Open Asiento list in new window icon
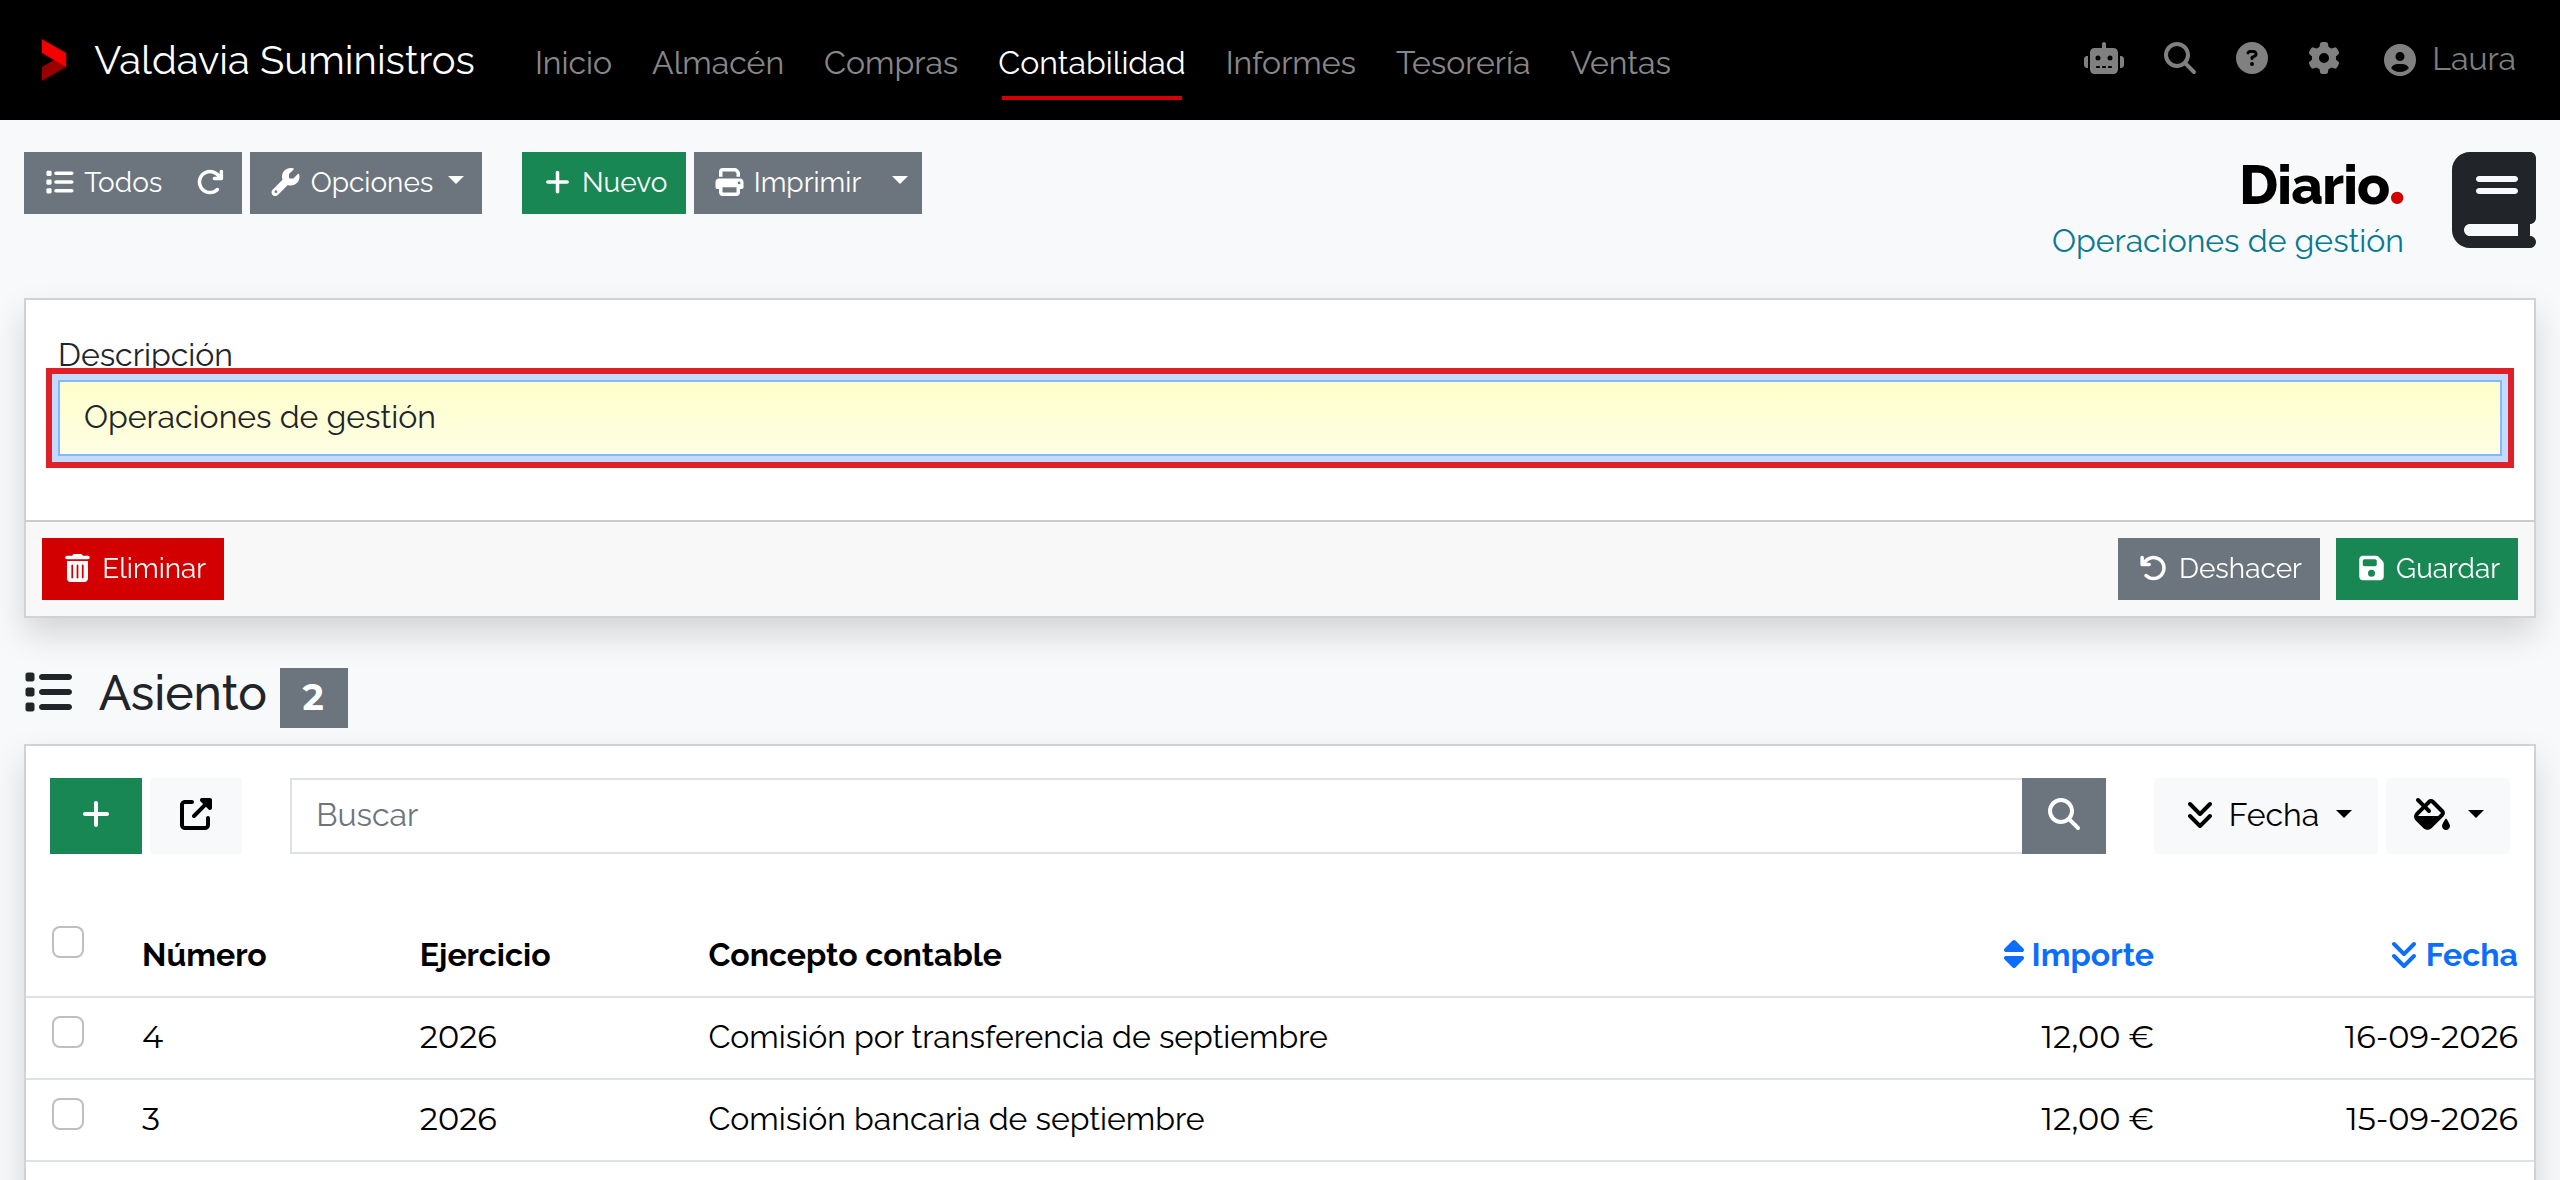 click(x=196, y=815)
